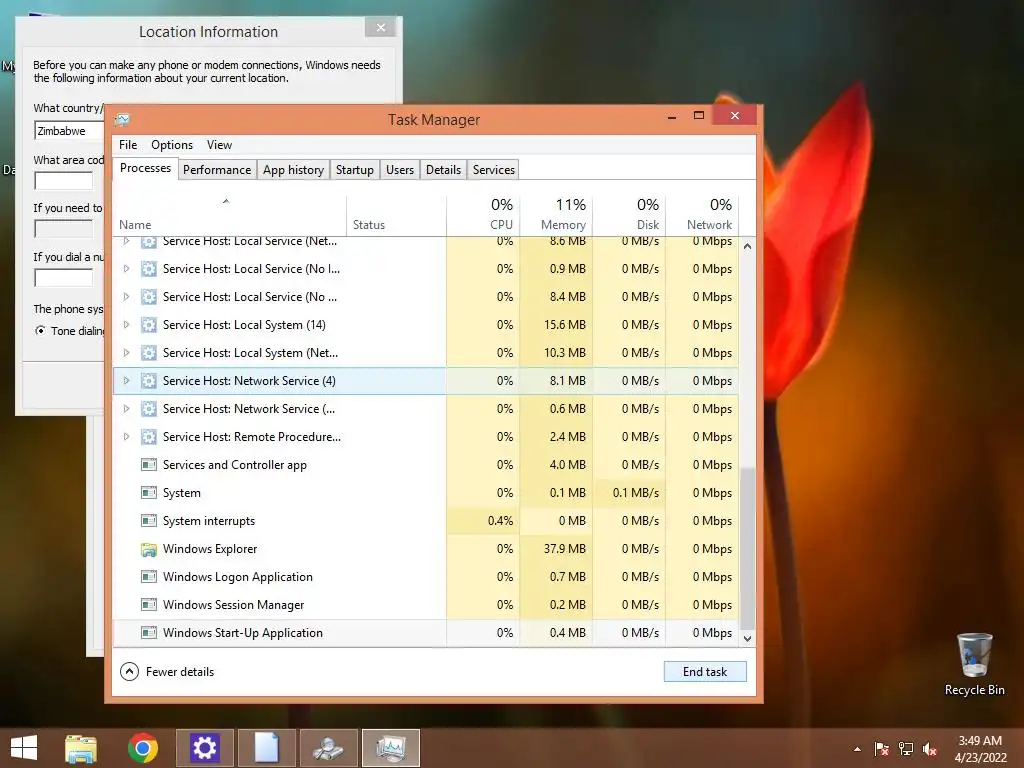Viewport: 1024px width, 768px height.
Task: Select the Tone dialing radio button
Action: click(40, 330)
